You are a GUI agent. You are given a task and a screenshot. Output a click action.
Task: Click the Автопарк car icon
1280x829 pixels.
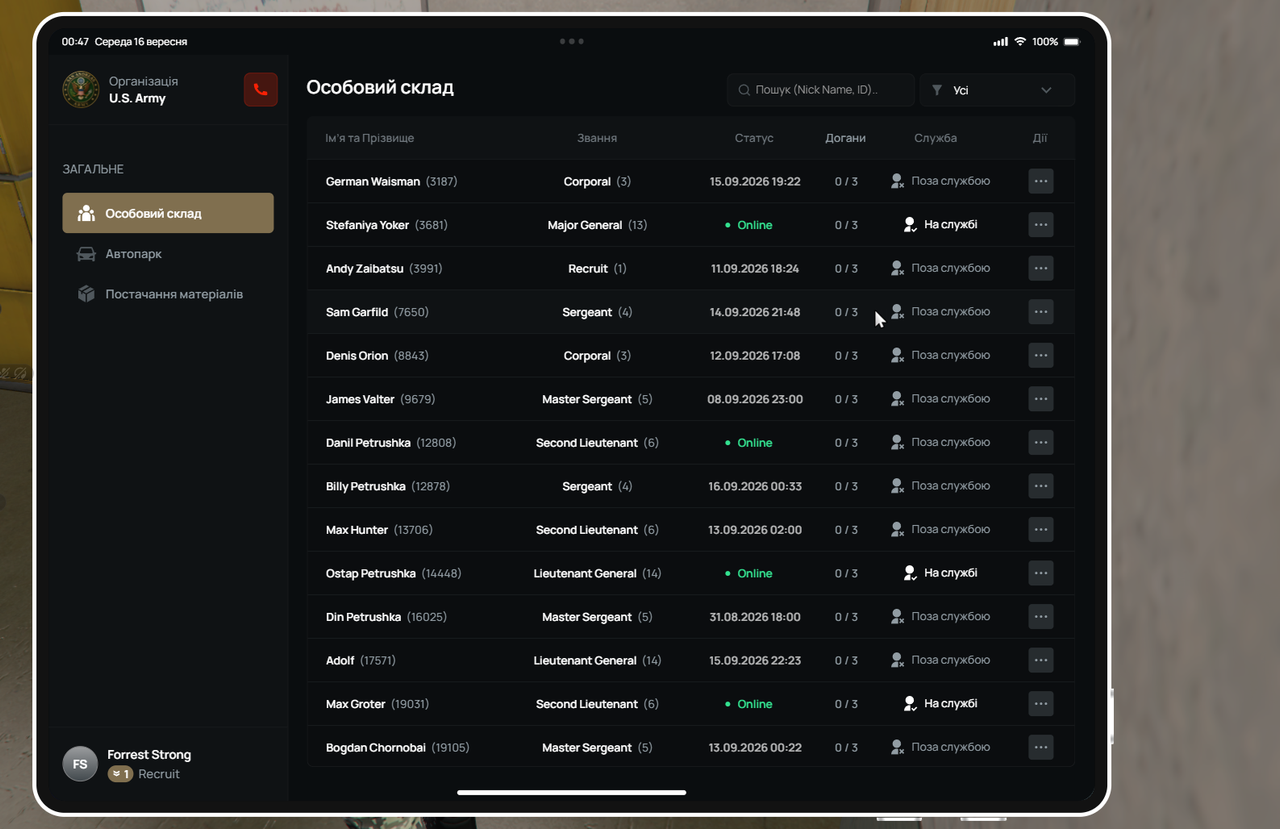tap(87, 254)
